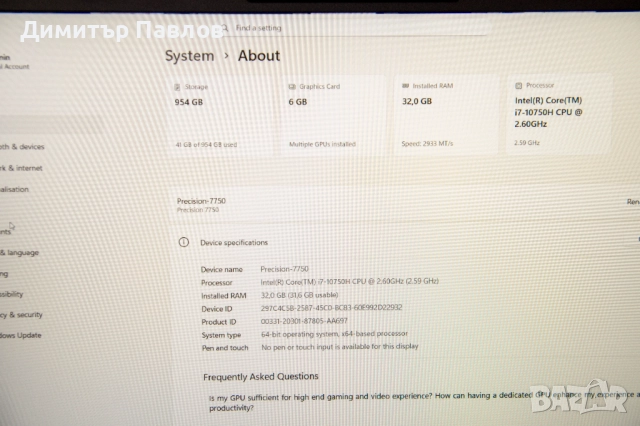
Task: Open the GPU sufficient FAQ question
Action: tap(424, 402)
